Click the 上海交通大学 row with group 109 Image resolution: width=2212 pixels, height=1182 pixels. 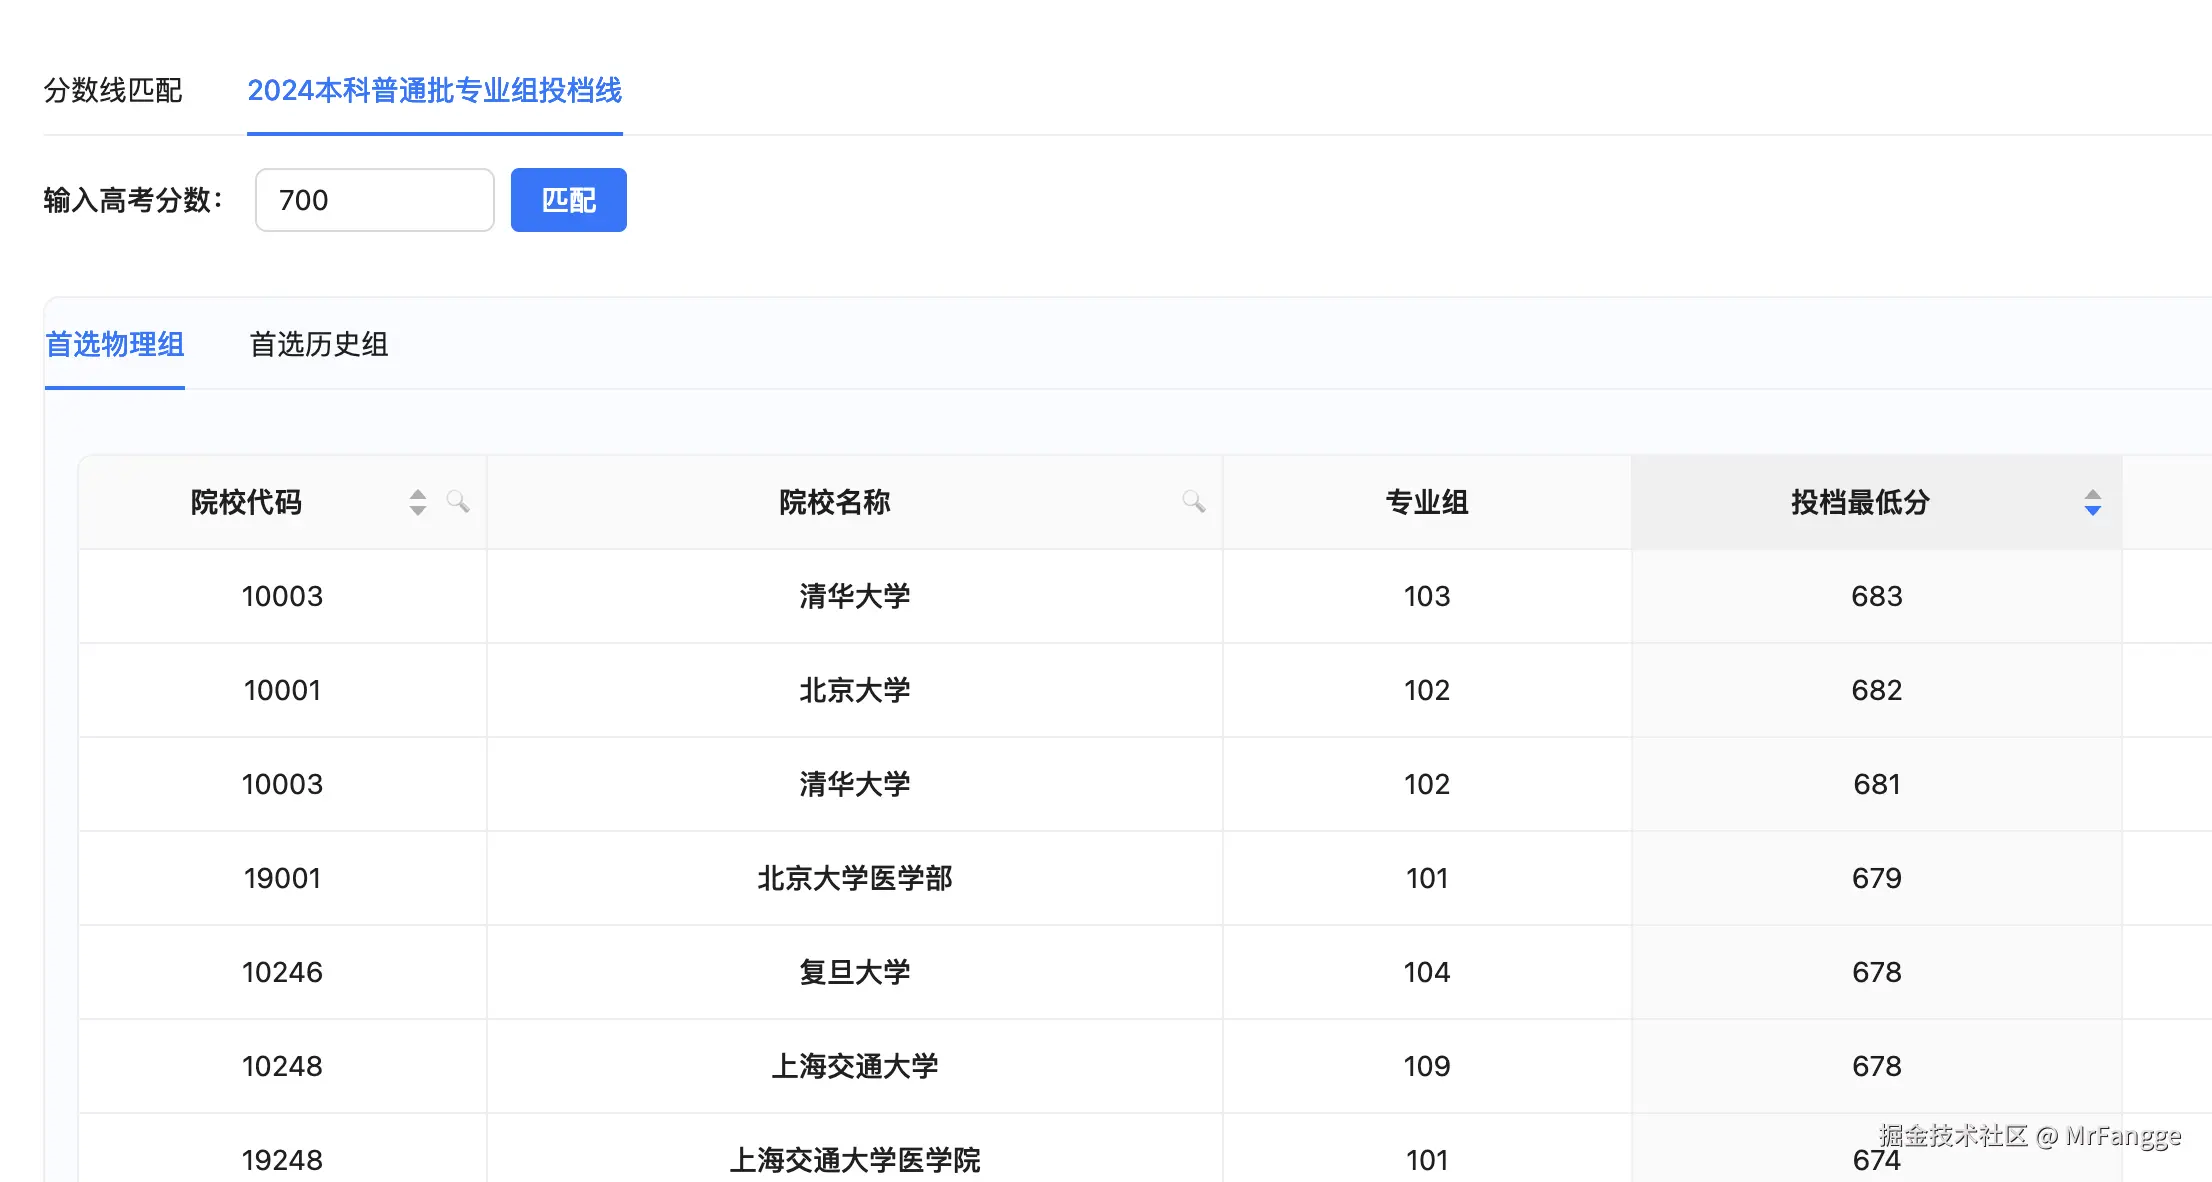pyautogui.click(x=854, y=1066)
